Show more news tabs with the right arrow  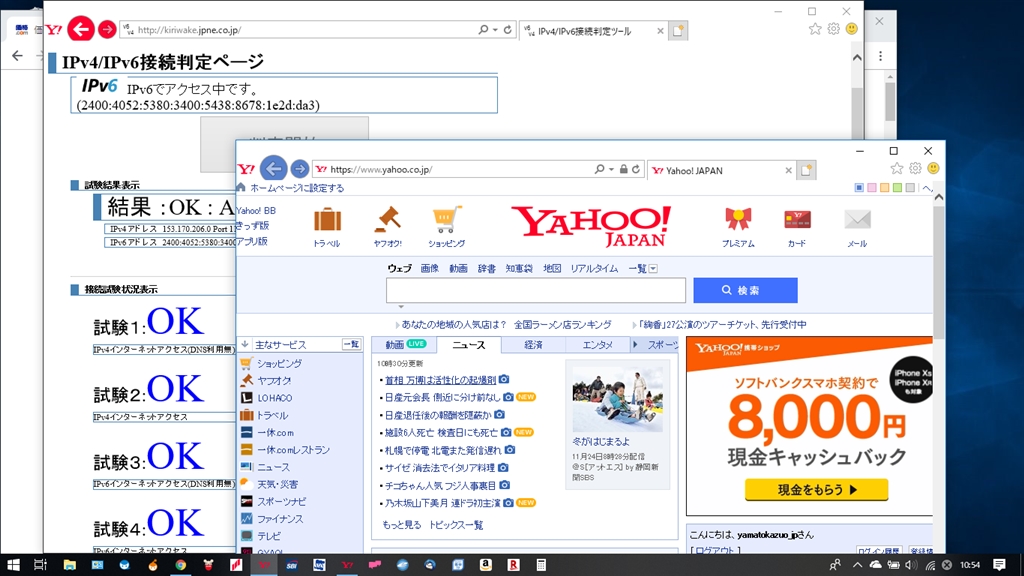point(635,344)
